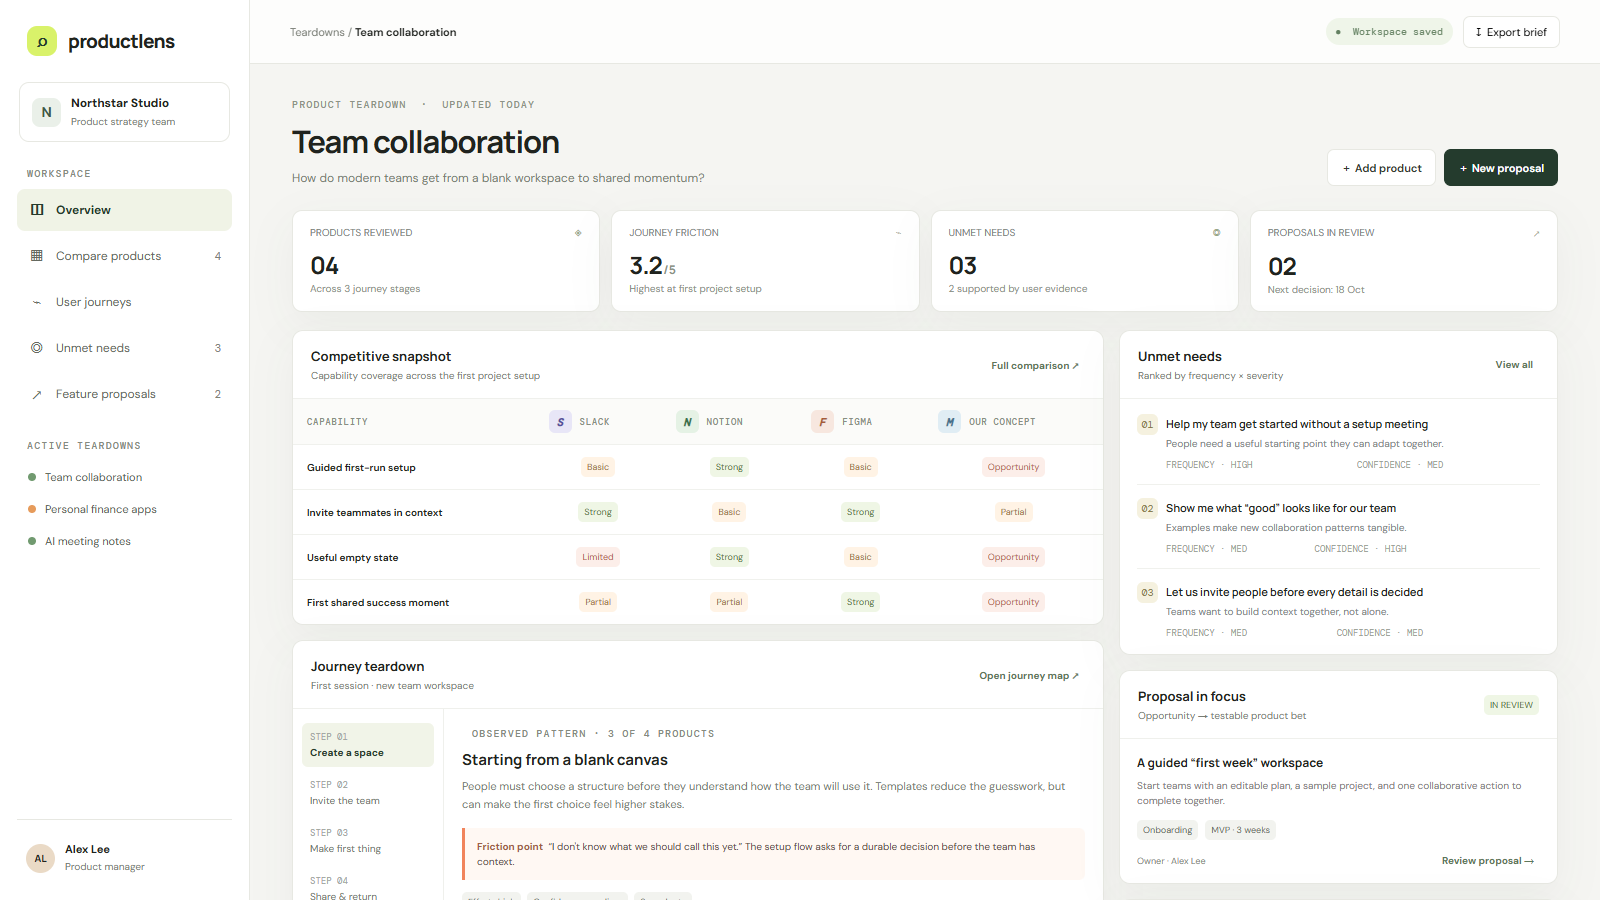Click the 'MVP · 3 weeks' tag
Screen dimensions: 1600x900
pos(1240,830)
